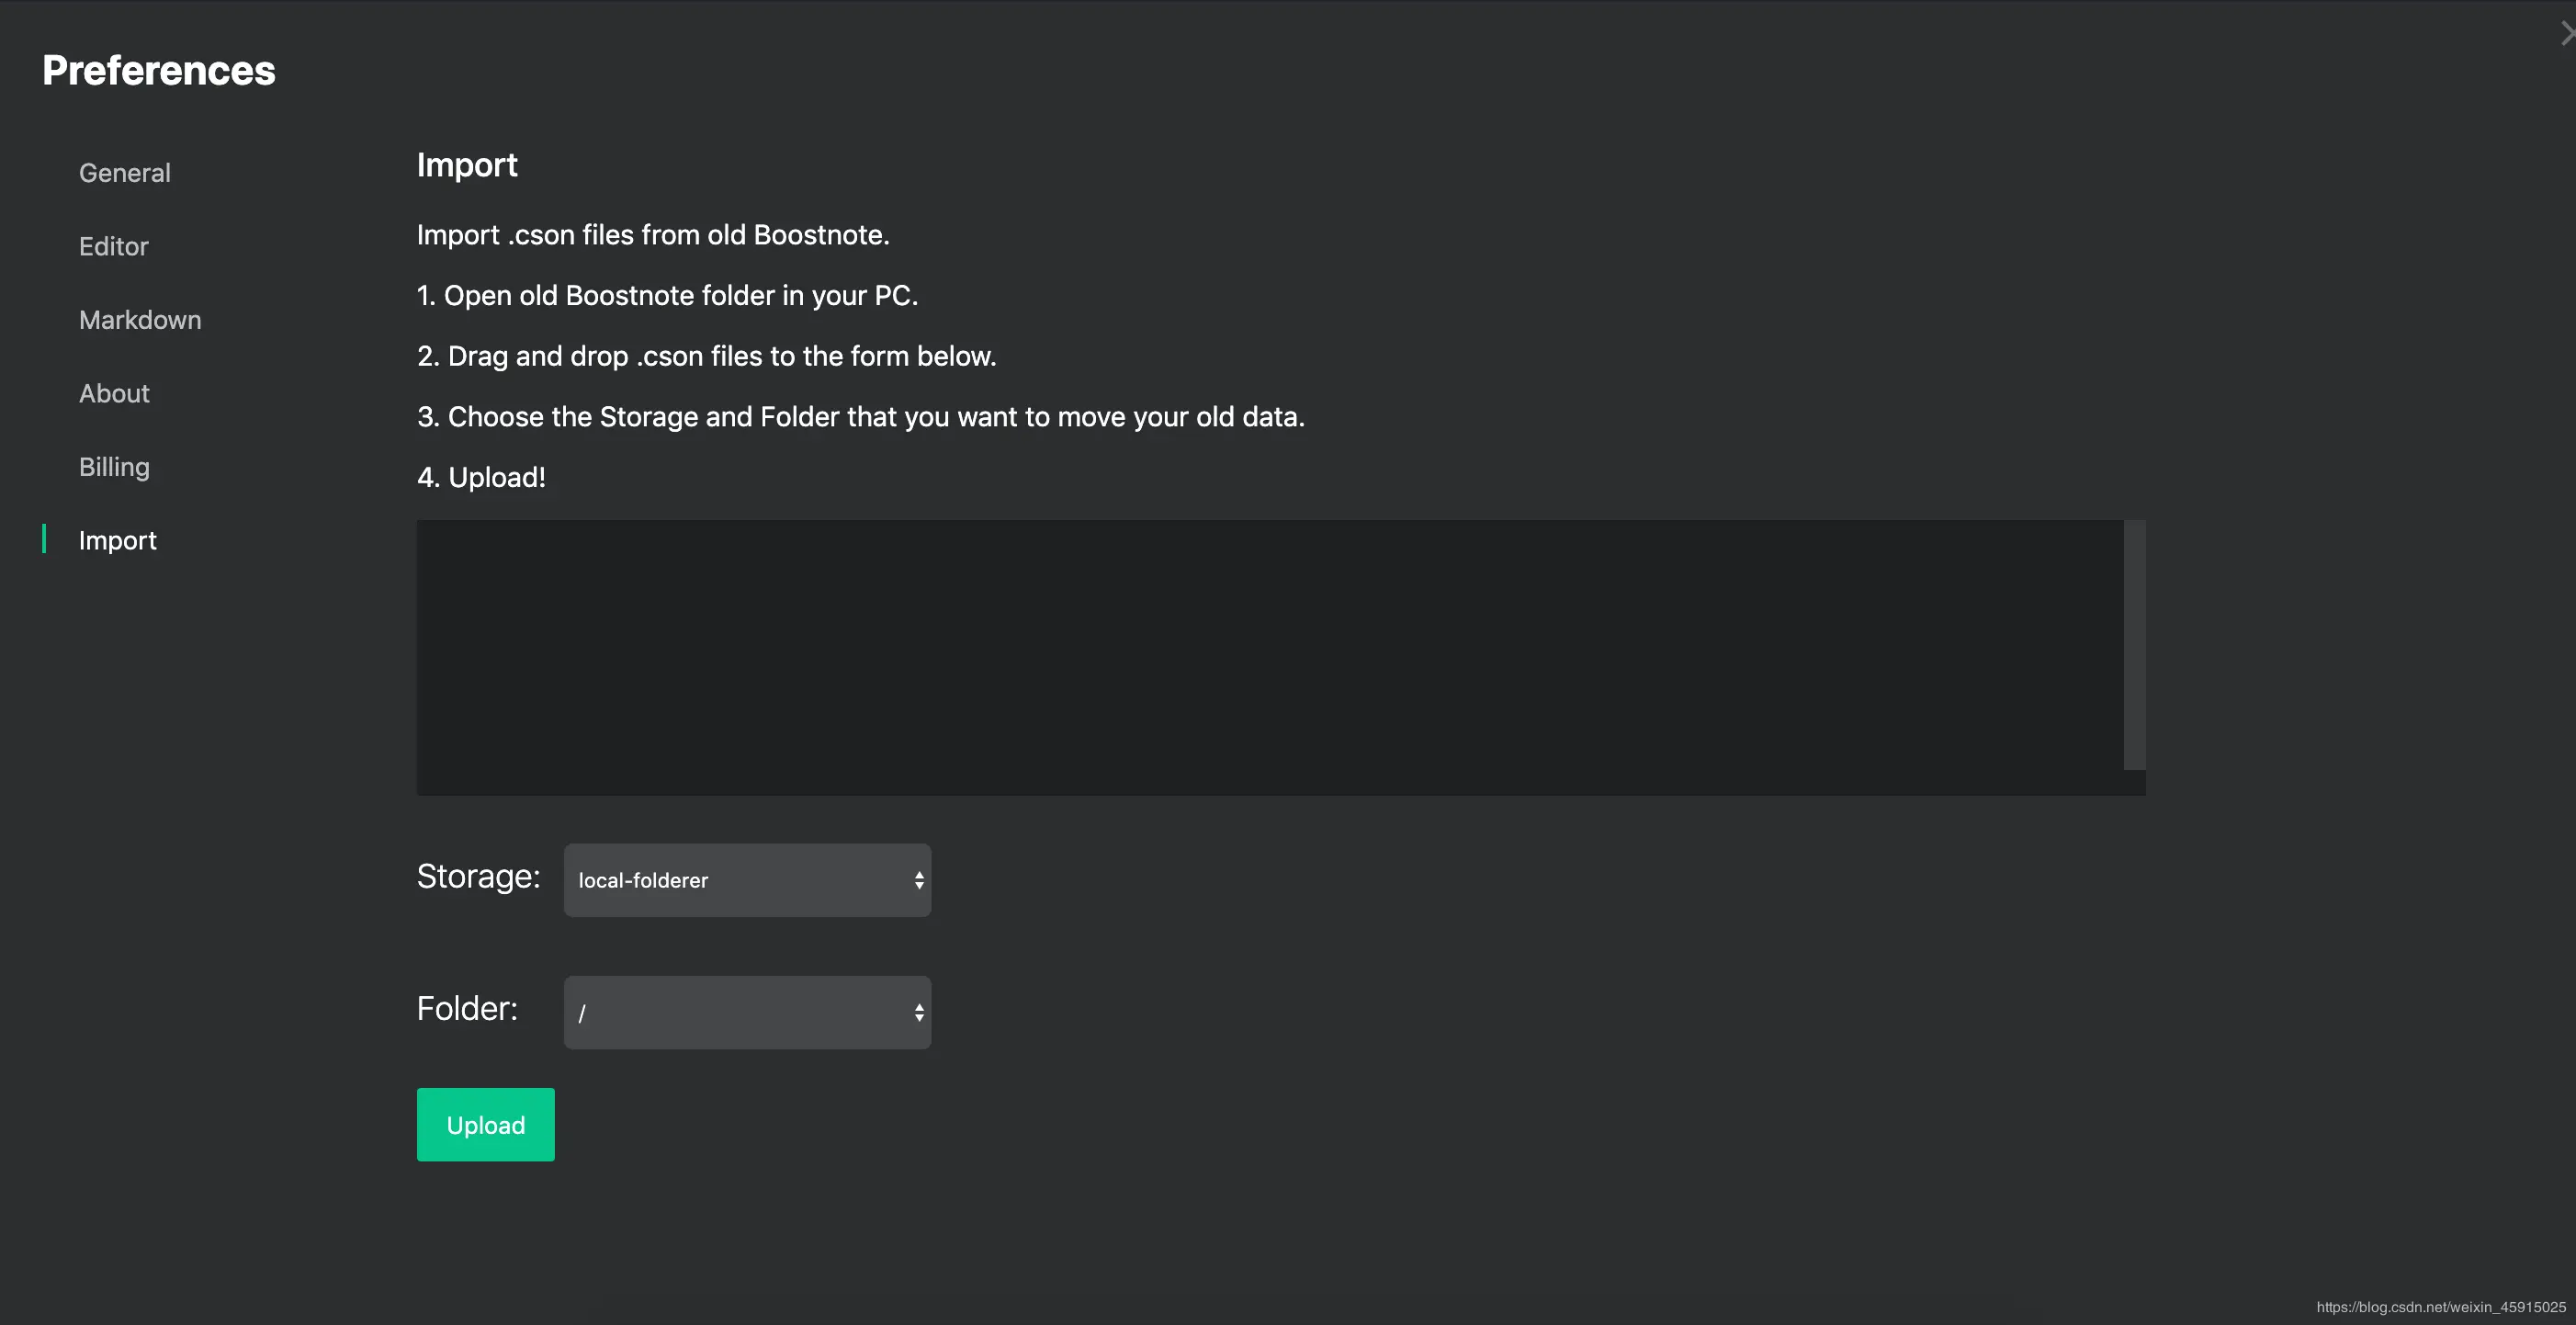Open the General preferences tab

tap(125, 173)
